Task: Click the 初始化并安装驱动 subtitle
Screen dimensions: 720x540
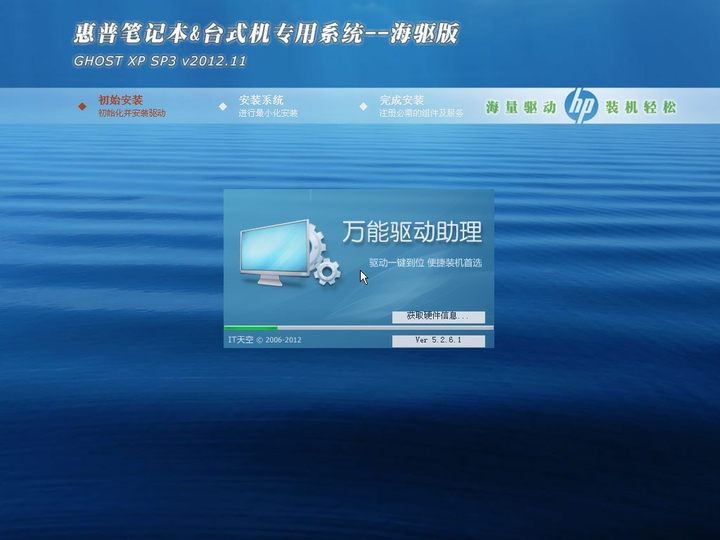Action: pos(132,113)
